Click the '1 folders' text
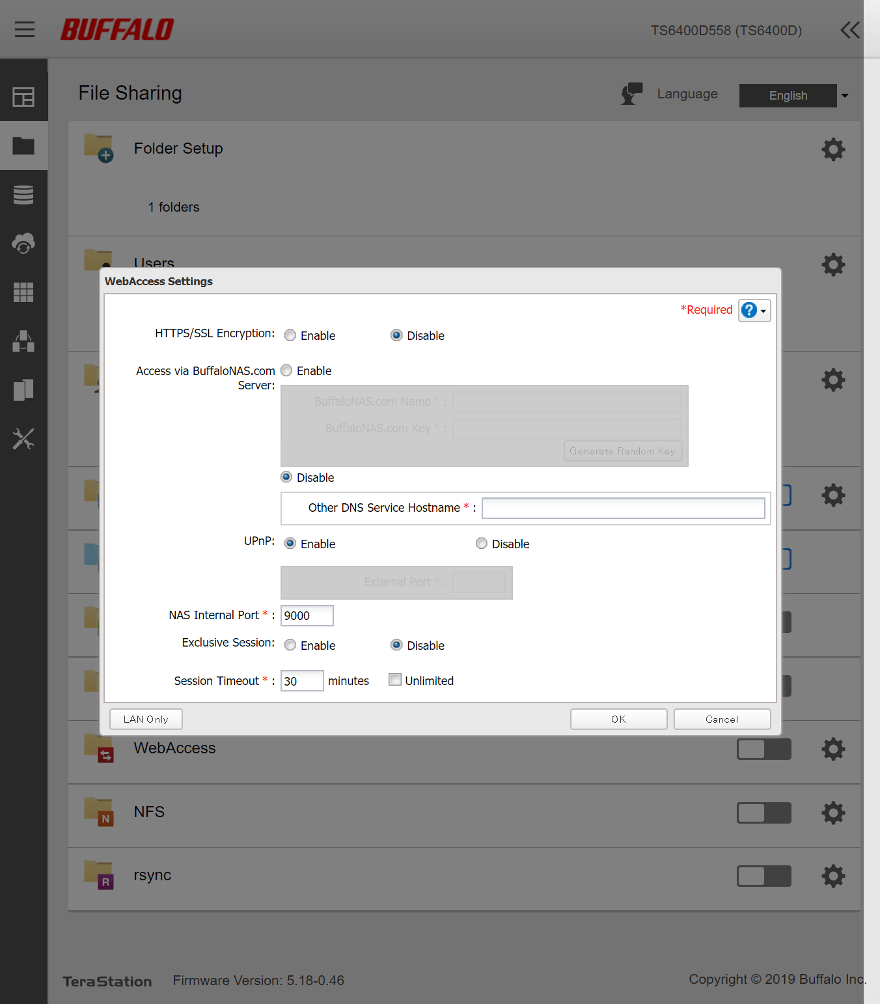 click(174, 207)
